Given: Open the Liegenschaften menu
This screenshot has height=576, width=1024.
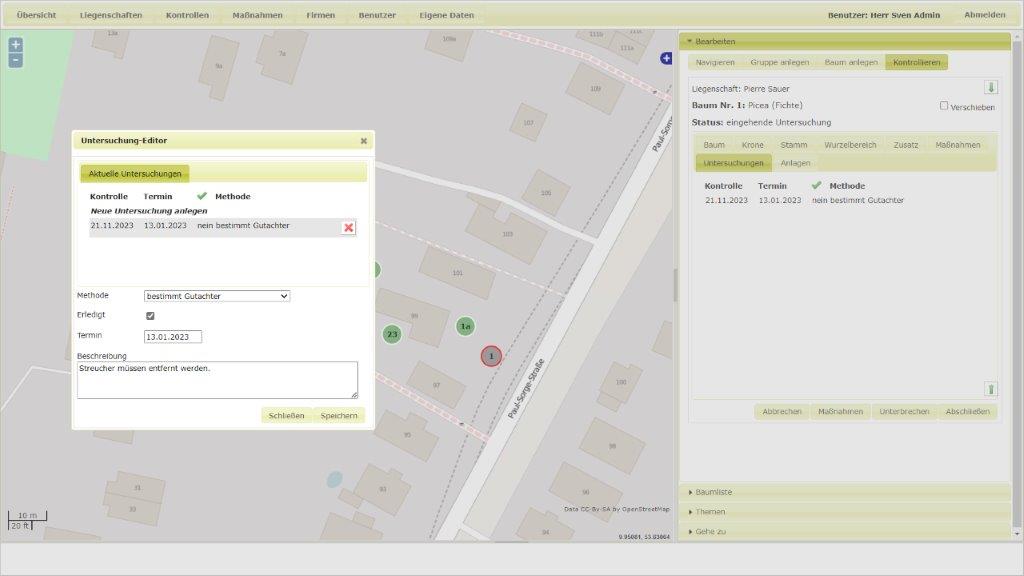Looking at the screenshot, I should pyautogui.click(x=111, y=15).
